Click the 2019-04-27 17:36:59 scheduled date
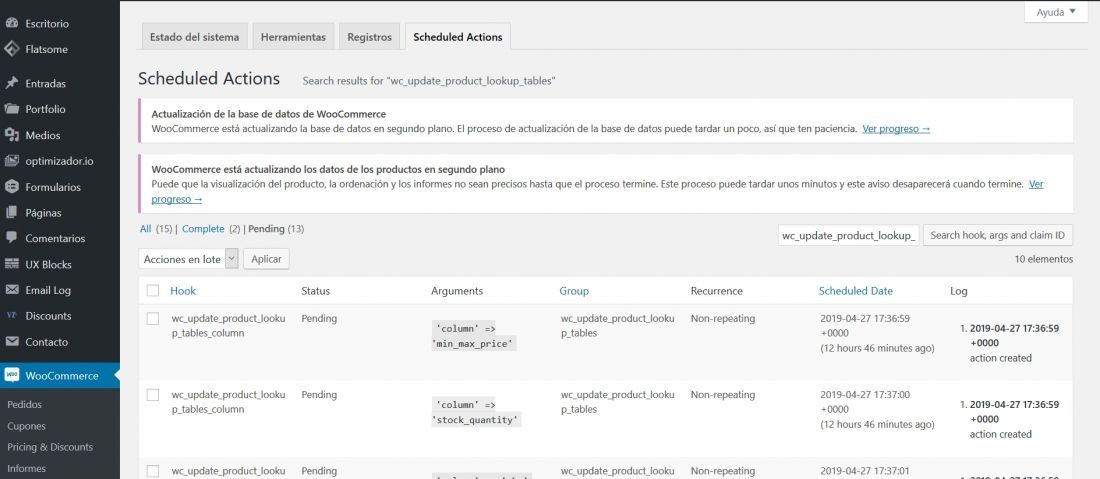1100x479 pixels. pyautogui.click(x=865, y=318)
